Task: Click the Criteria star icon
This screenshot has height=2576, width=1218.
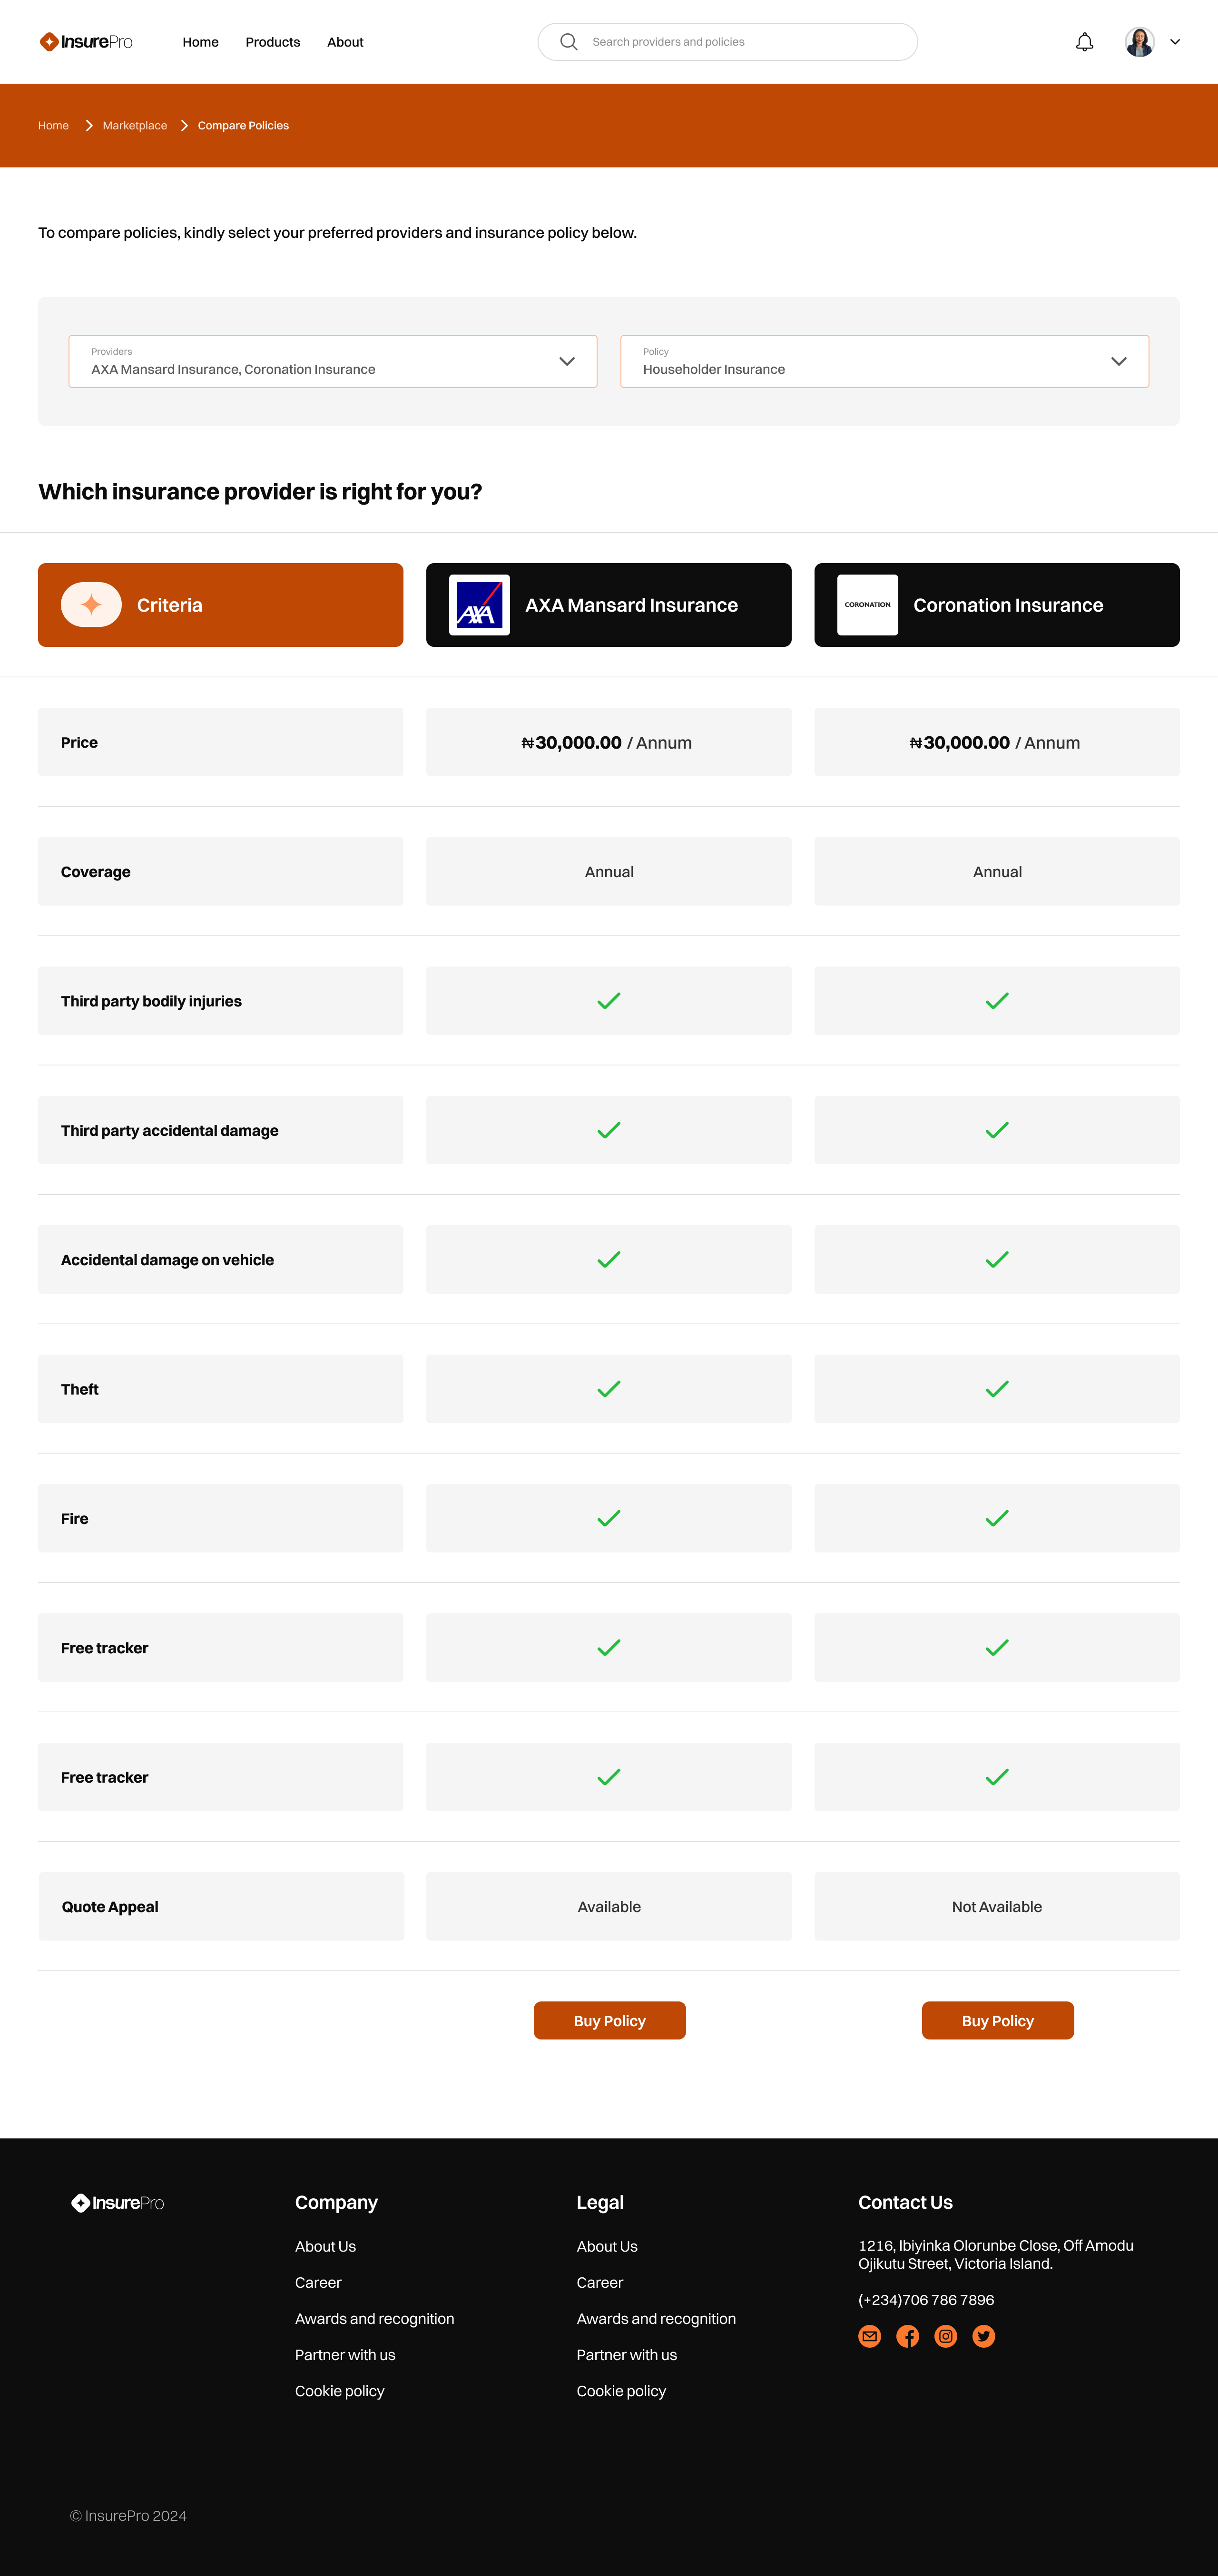Action: (91, 605)
